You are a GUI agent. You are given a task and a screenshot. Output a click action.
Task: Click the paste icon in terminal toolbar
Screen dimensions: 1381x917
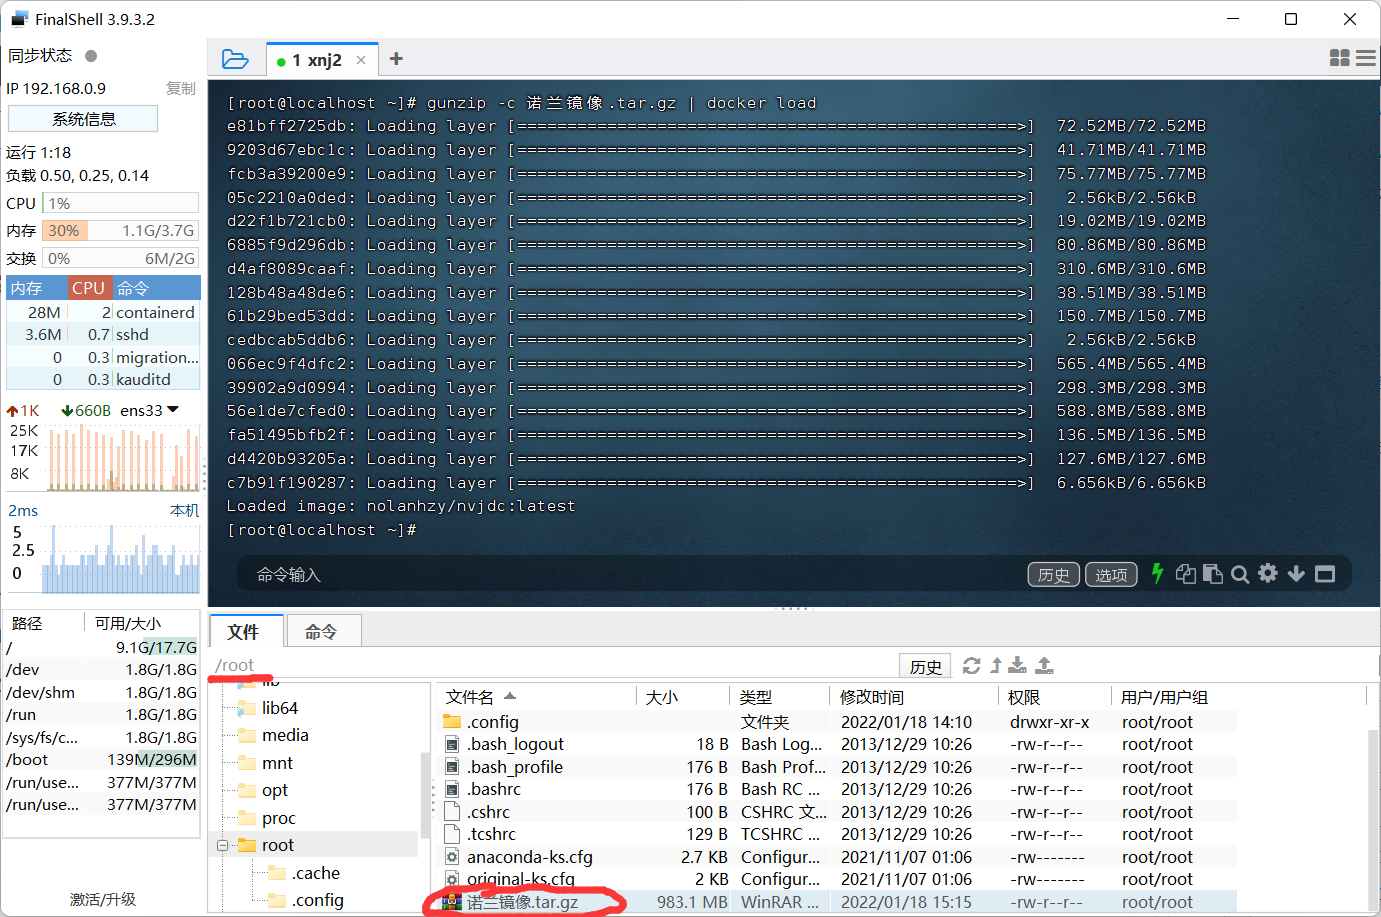click(1213, 574)
